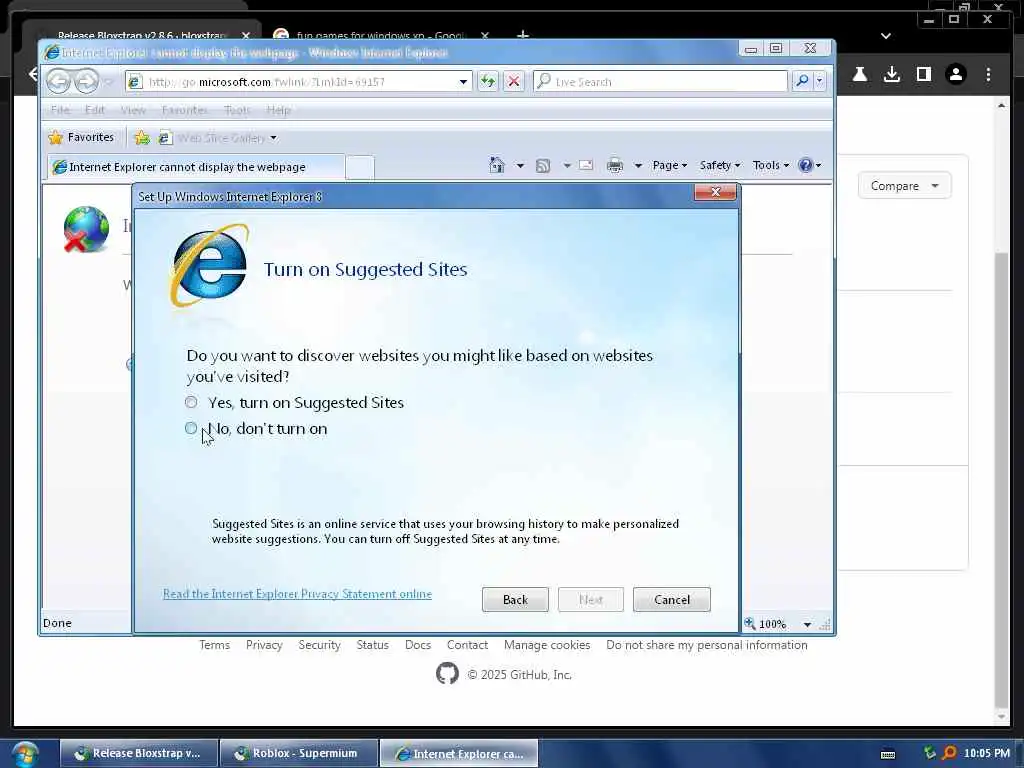The height and width of the screenshot is (768, 1024).
Task: Switch to Roblox - Supermium taskbar item
Action: pyautogui.click(x=299, y=753)
